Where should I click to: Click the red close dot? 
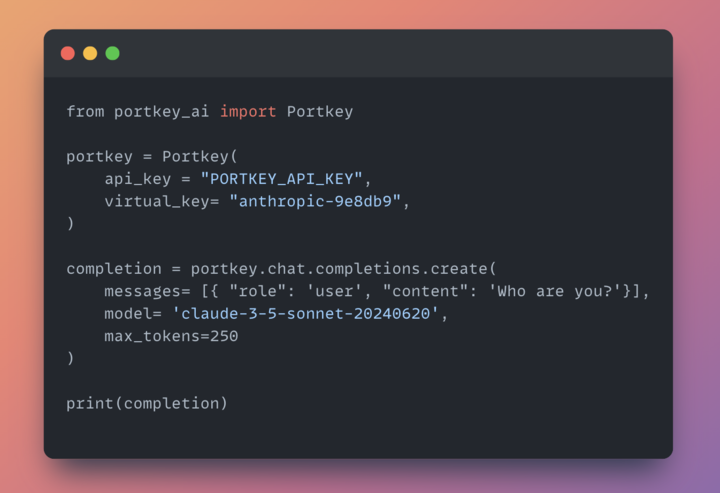tap(68, 53)
